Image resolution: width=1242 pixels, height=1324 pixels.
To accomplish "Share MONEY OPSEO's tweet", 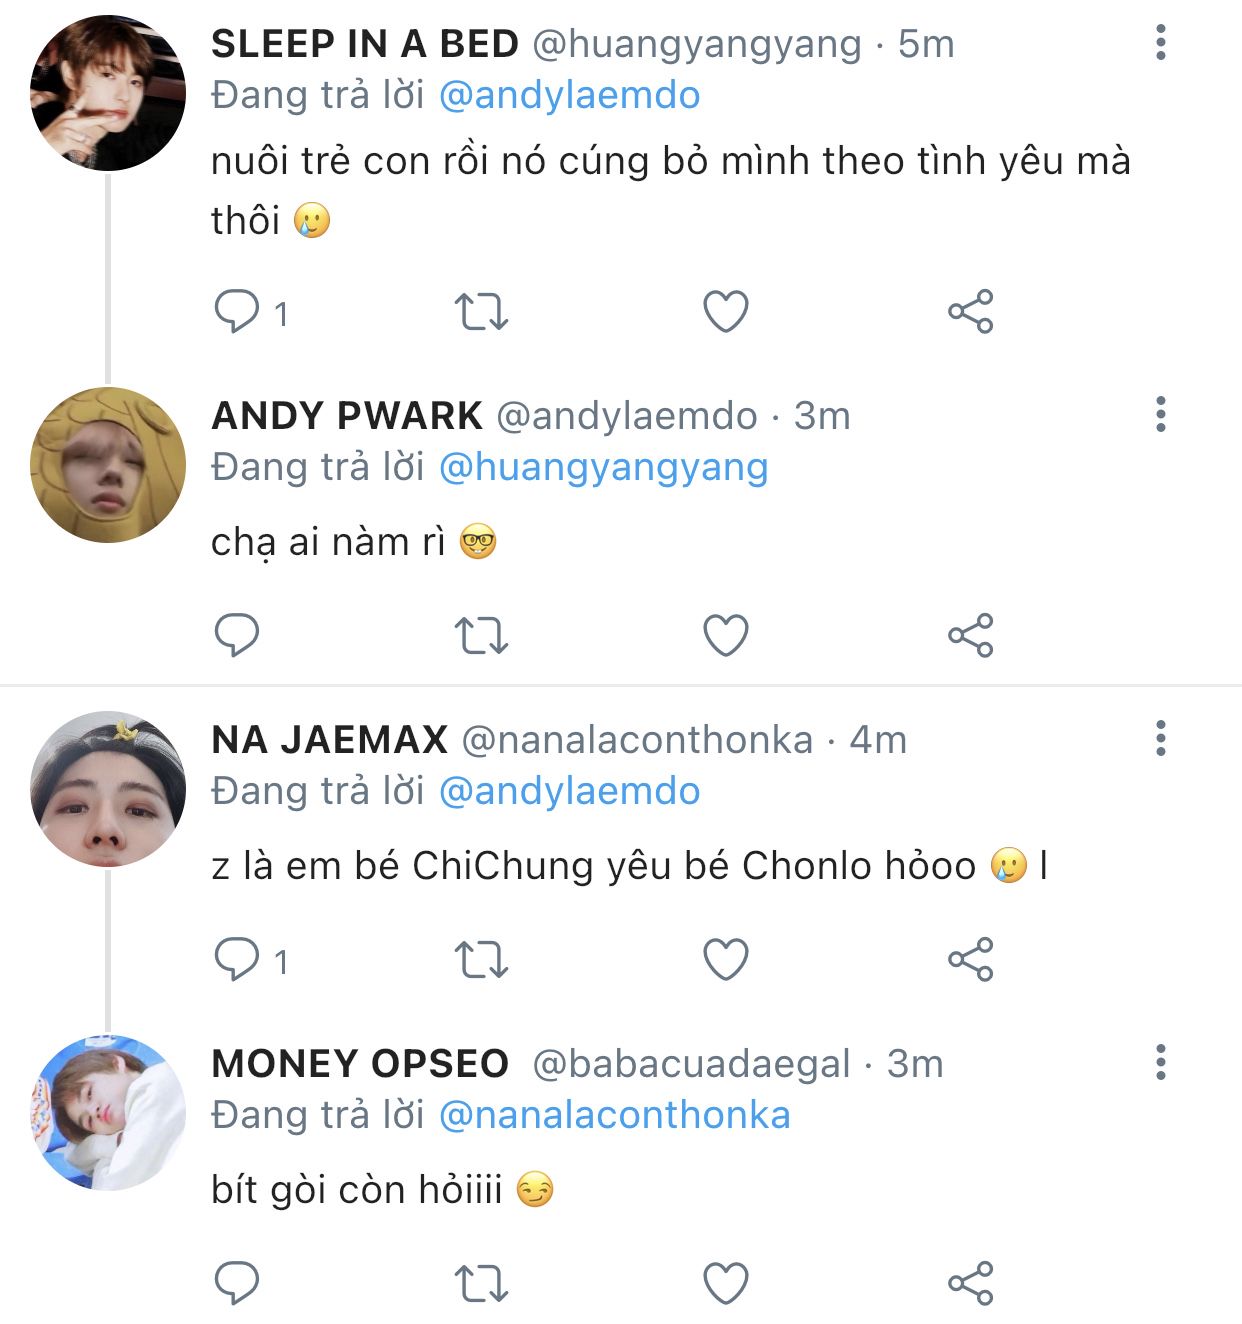I will tap(970, 1283).
